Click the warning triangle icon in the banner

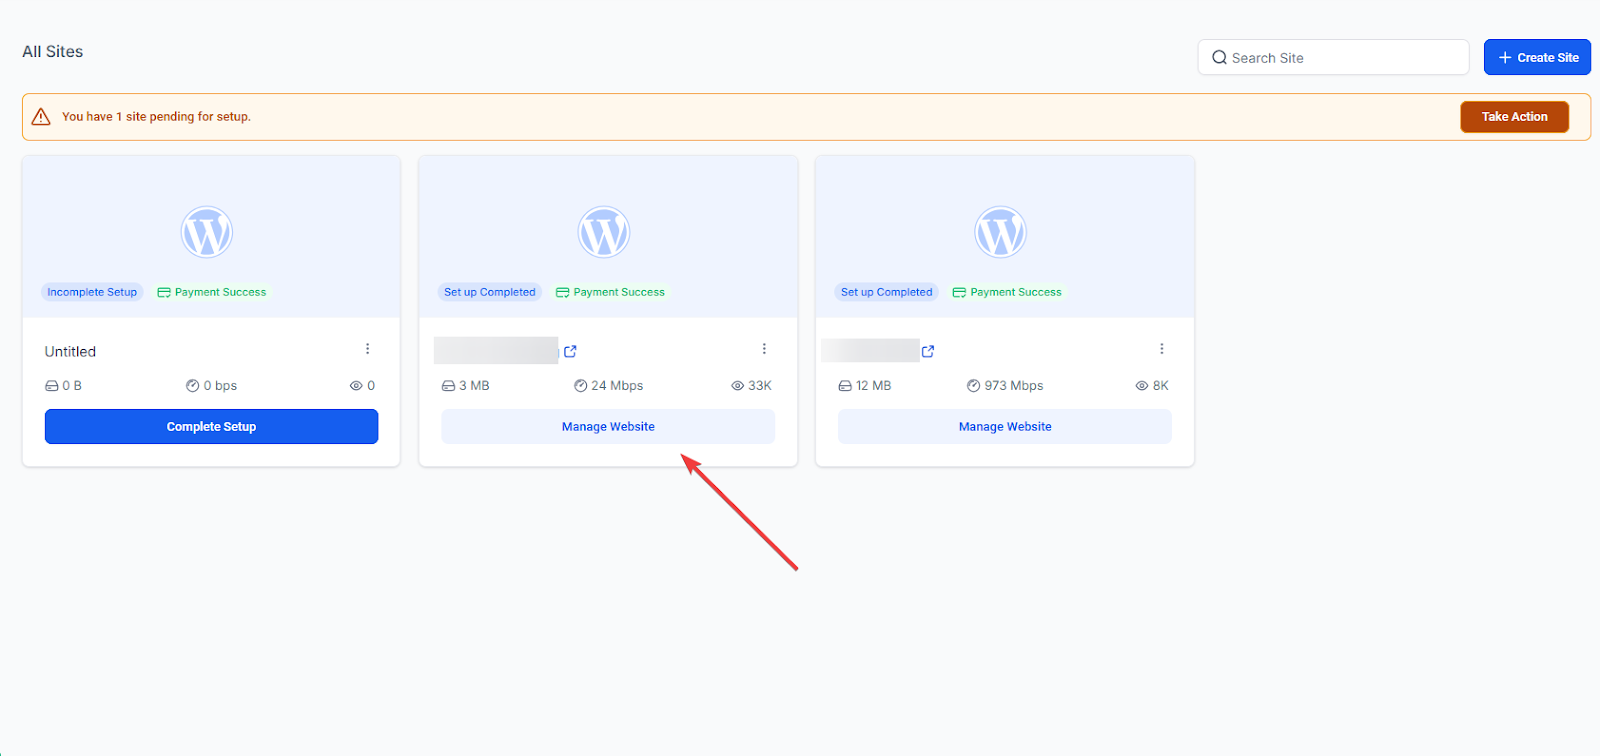pos(41,117)
